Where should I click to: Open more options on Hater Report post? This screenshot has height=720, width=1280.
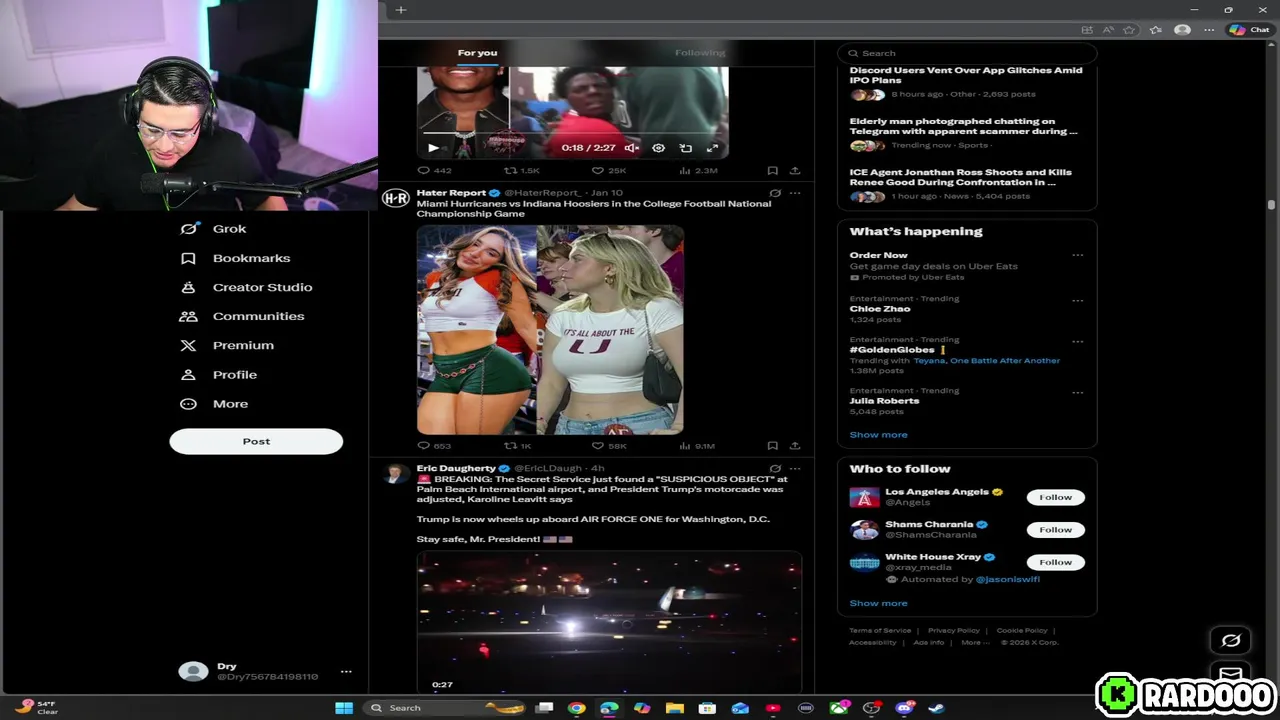coord(795,193)
